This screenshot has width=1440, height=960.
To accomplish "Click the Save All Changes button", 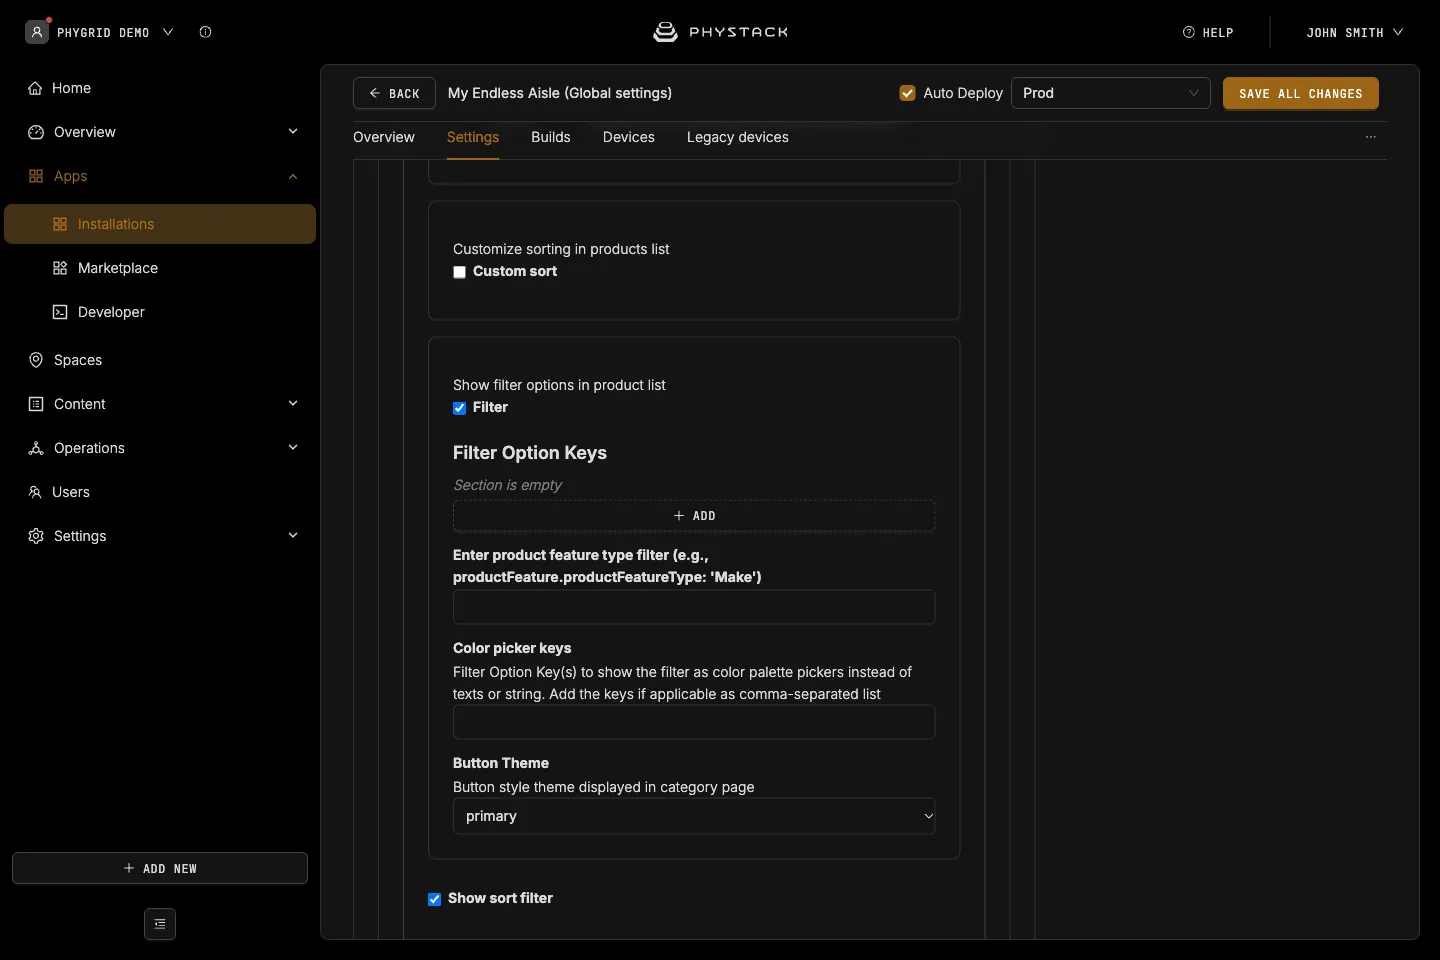I will pos(1301,93).
